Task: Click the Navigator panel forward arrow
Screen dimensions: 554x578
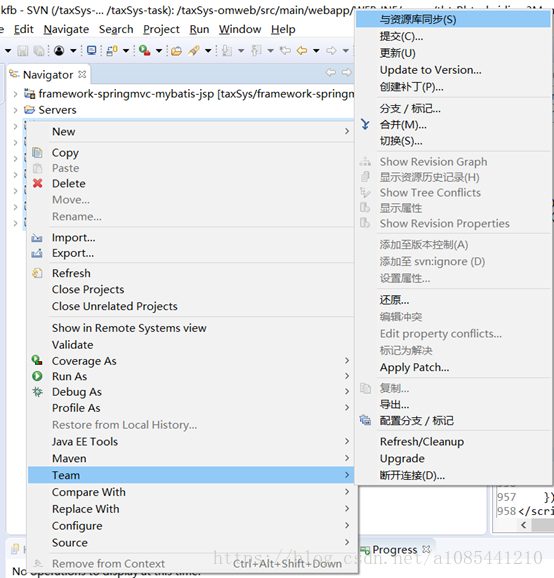Action: [347, 72]
